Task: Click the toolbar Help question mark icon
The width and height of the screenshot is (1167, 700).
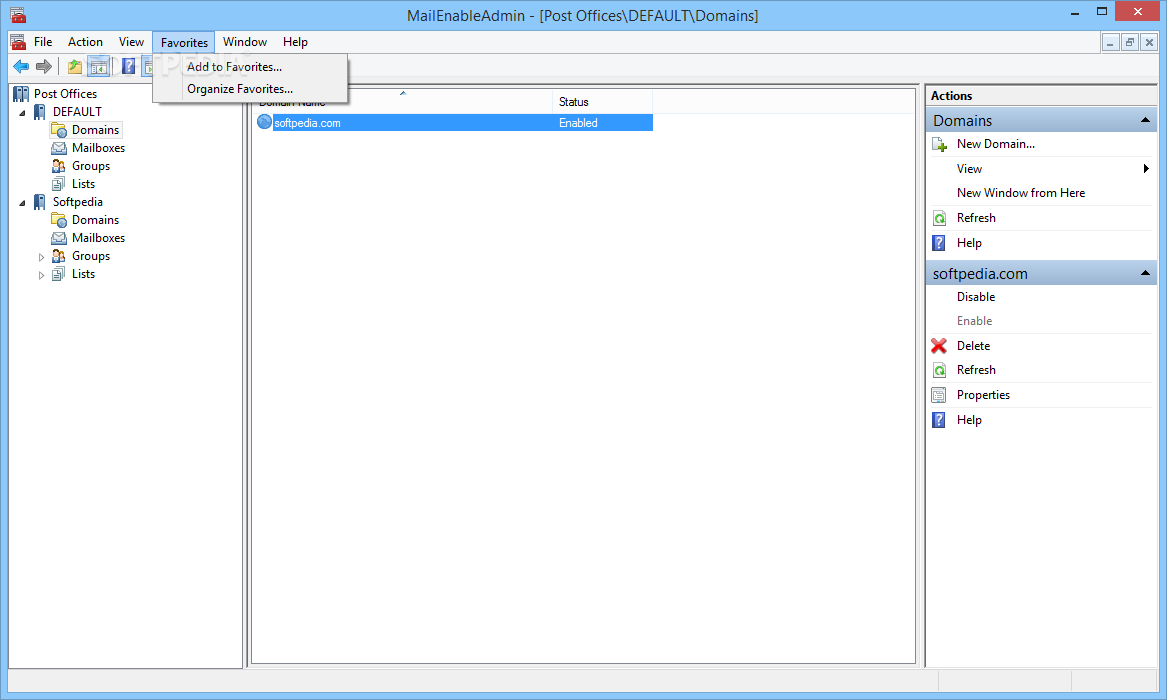Action: click(x=128, y=67)
